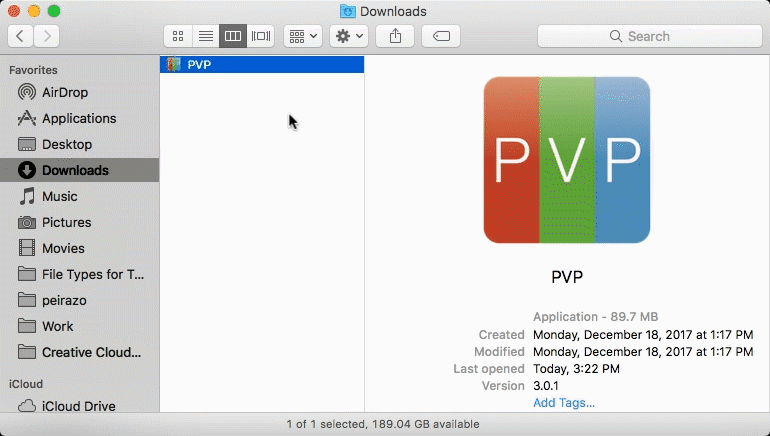Click the Music note icon in sidebar
Viewport: 770px width, 436px height.
tap(27, 196)
